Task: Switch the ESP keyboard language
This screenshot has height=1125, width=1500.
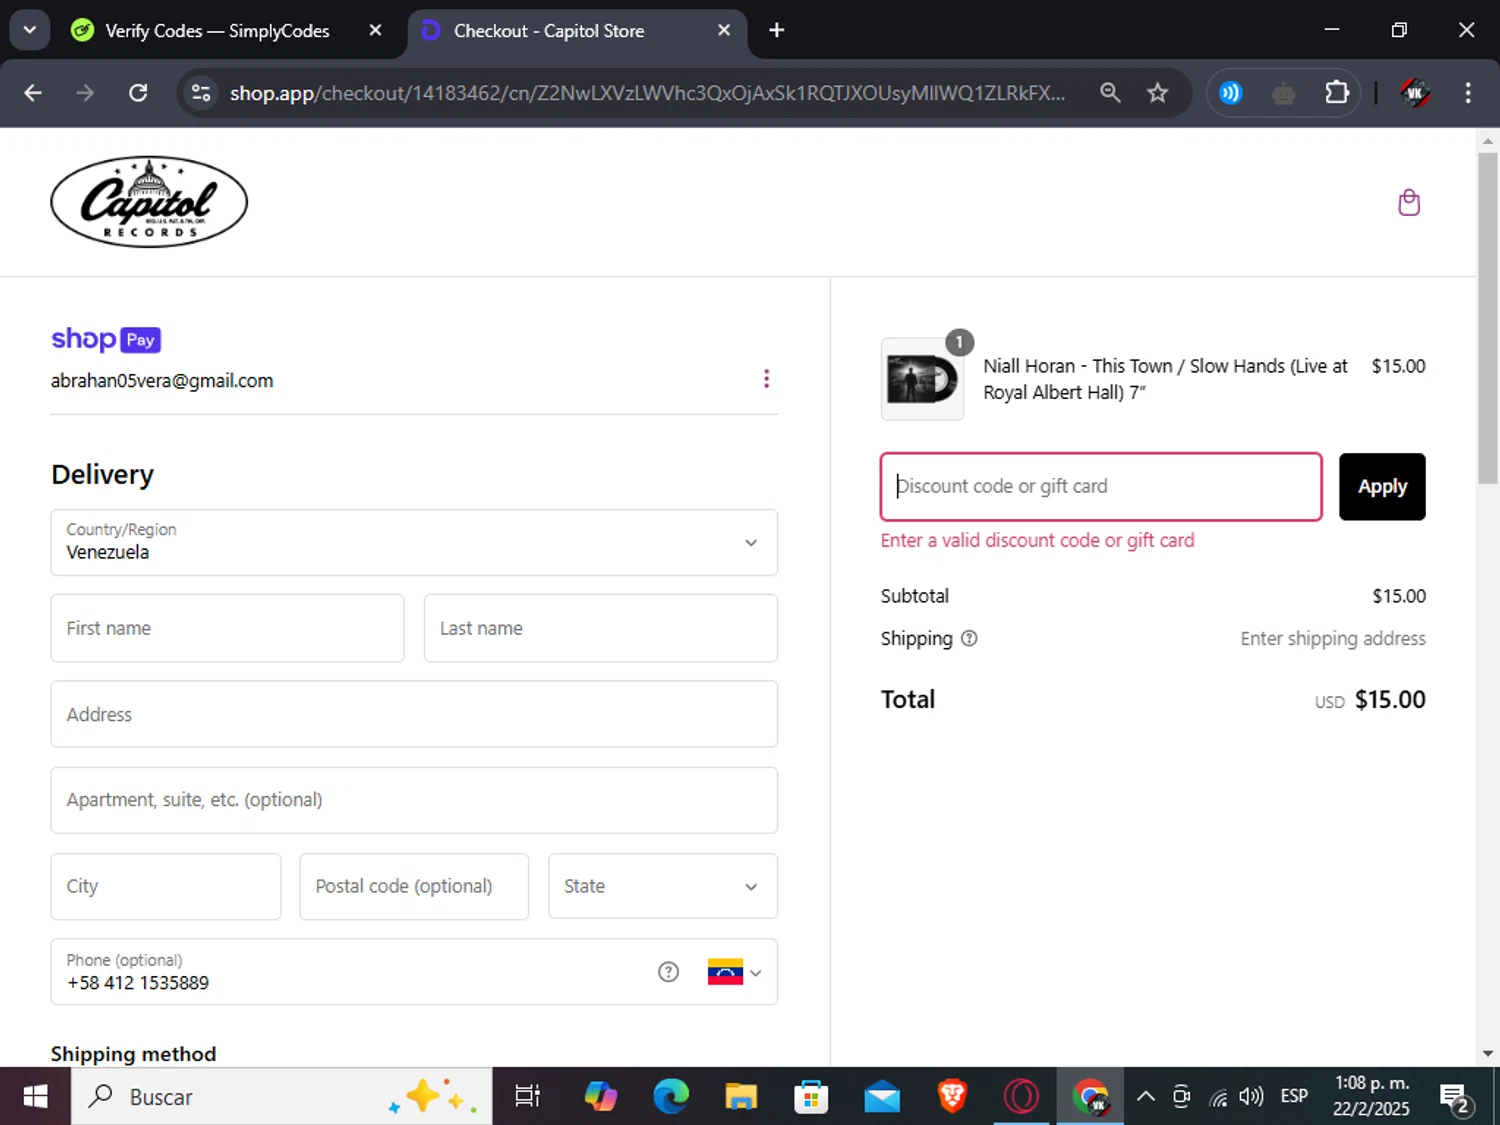Action: pyautogui.click(x=1294, y=1097)
